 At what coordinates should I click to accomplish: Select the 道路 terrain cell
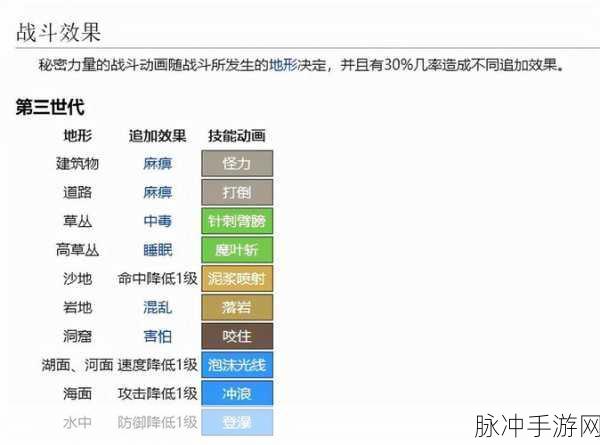tap(78, 192)
